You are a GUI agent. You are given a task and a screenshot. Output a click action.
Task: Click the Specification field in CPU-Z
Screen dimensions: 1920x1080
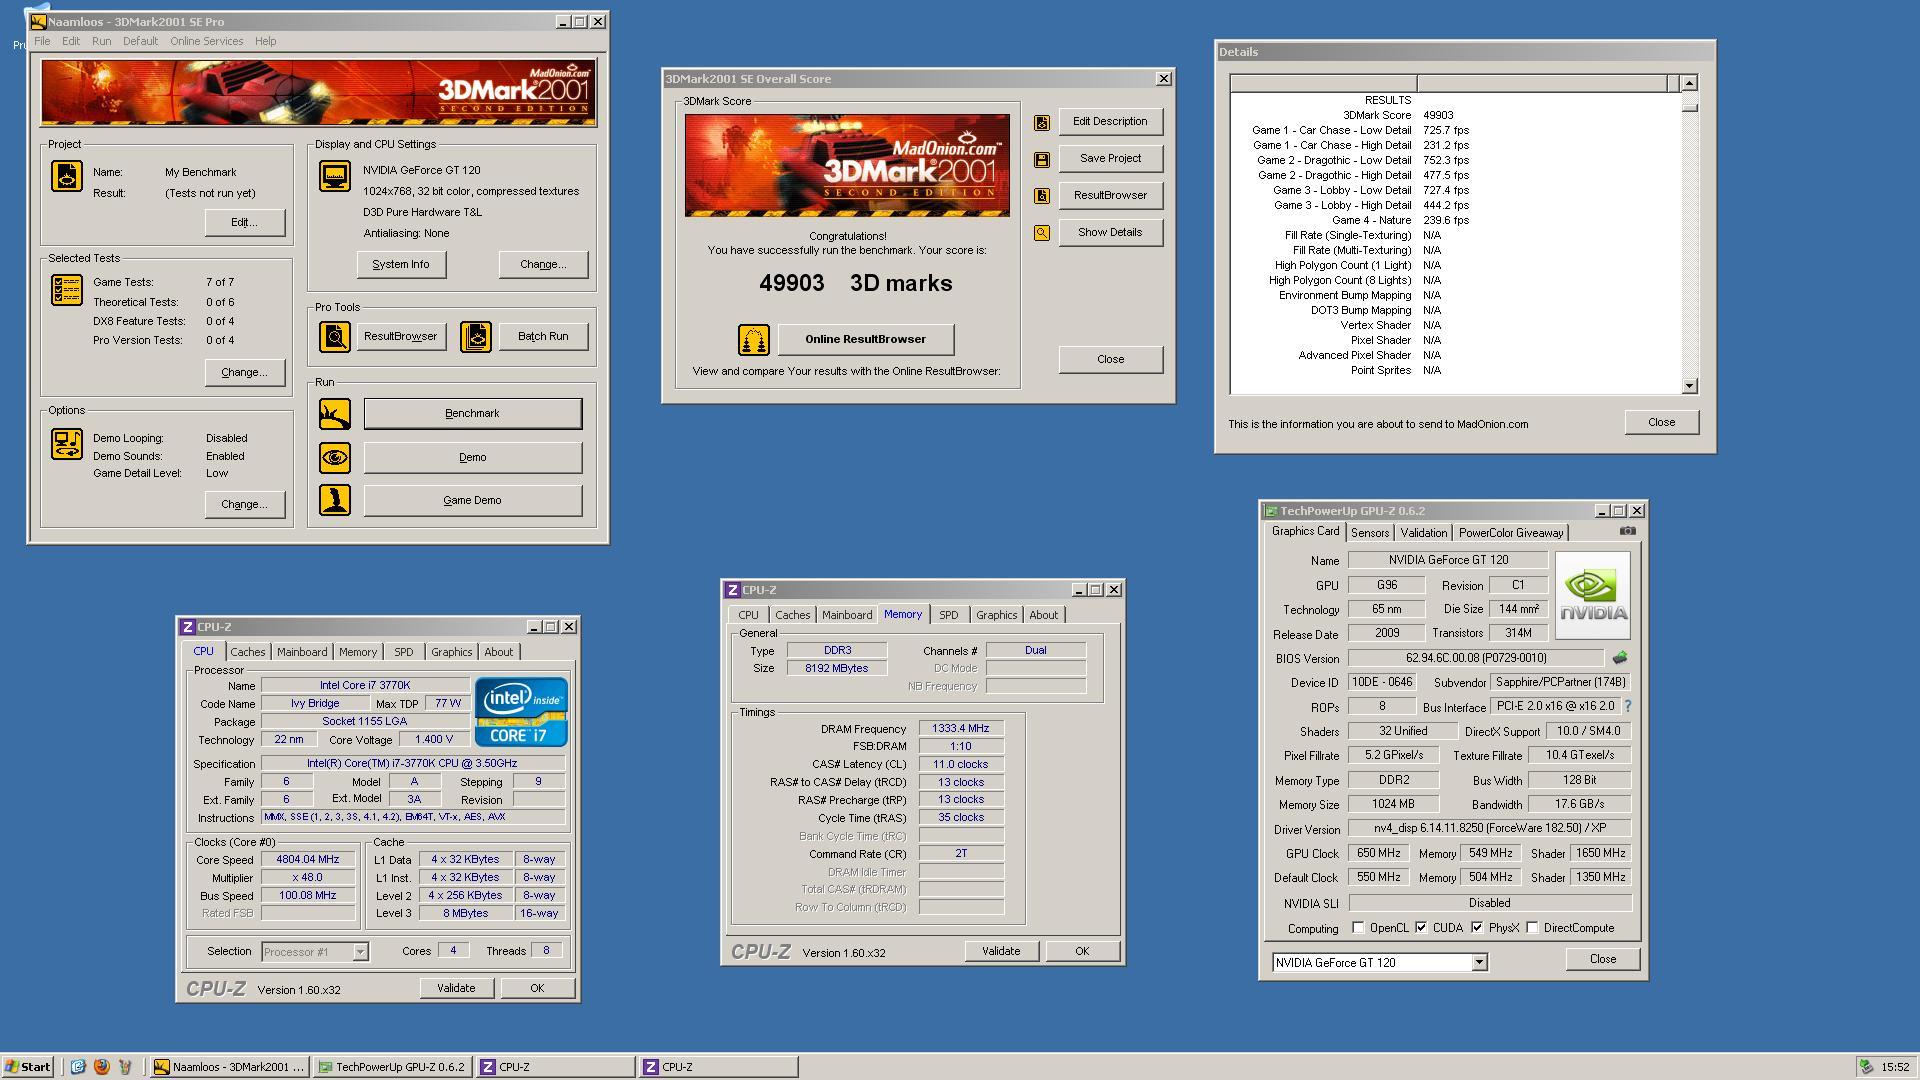click(x=413, y=764)
